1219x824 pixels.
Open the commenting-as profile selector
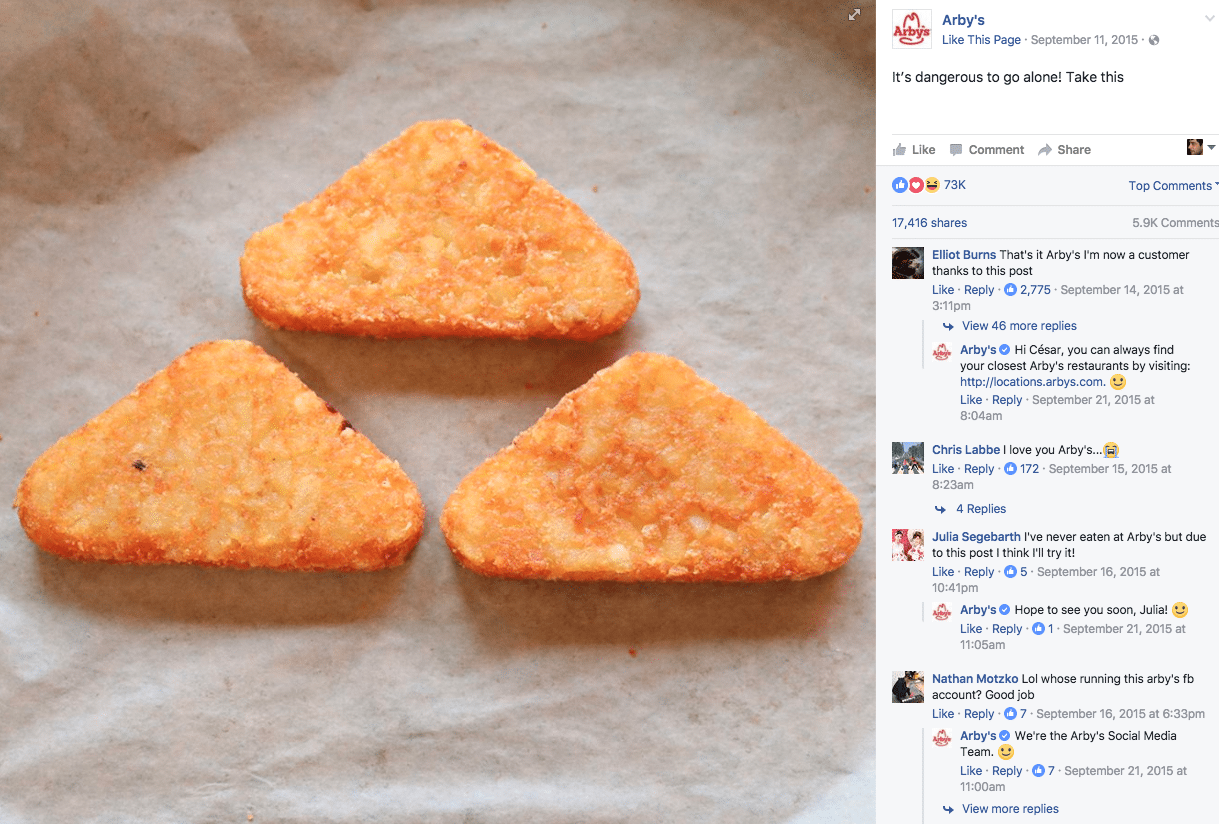pos(1201,148)
